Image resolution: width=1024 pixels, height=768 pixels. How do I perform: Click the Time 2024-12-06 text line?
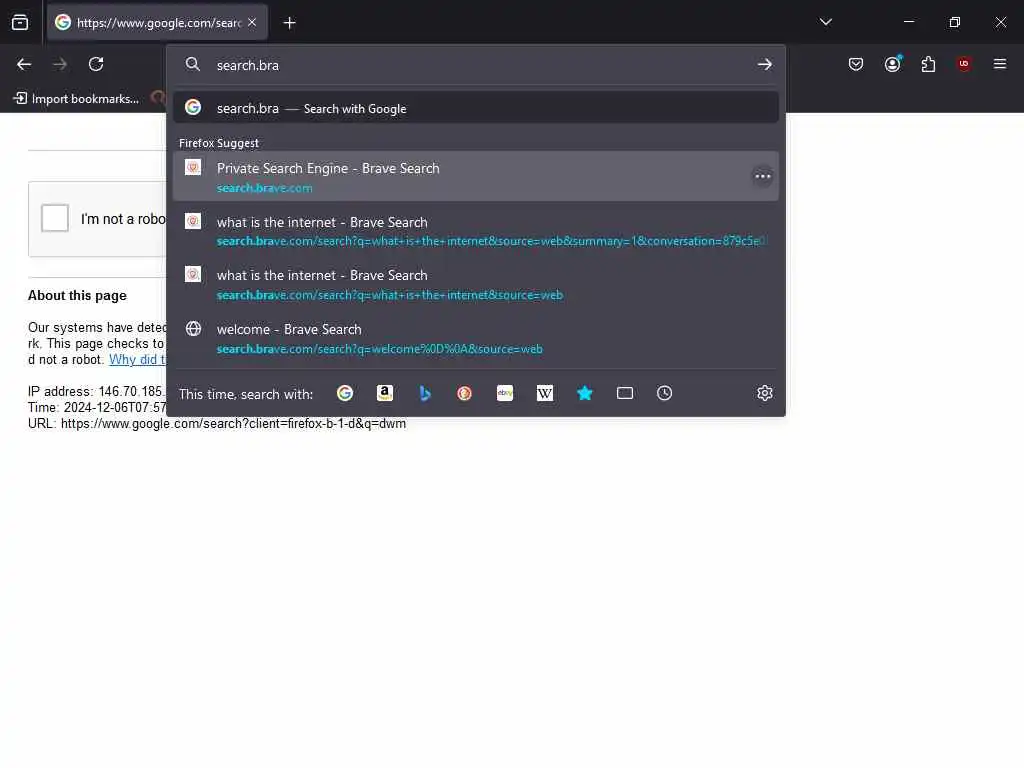tap(97, 408)
